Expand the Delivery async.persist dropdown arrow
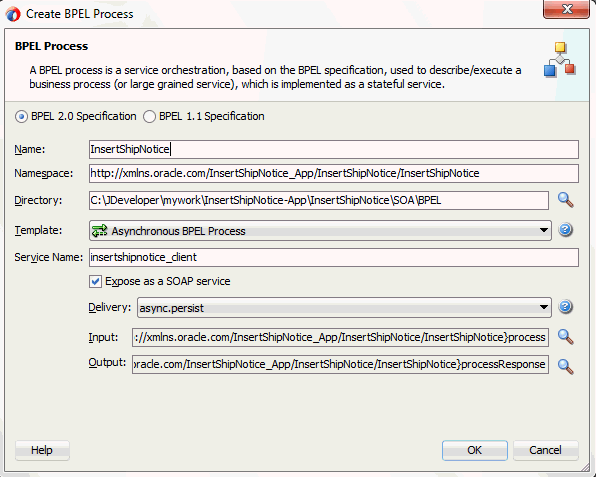 [x=544, y=307]
